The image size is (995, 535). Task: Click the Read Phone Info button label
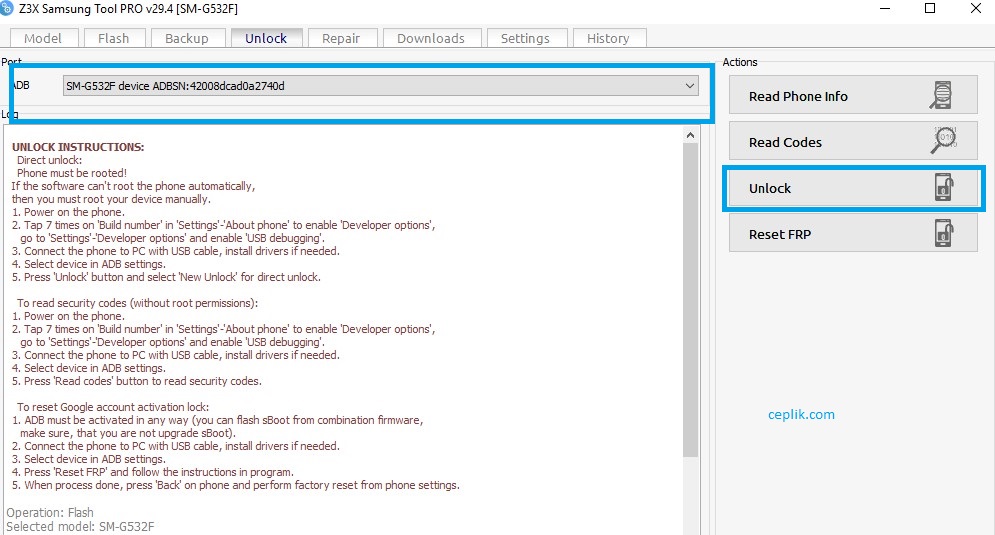(x=798, y=96)
